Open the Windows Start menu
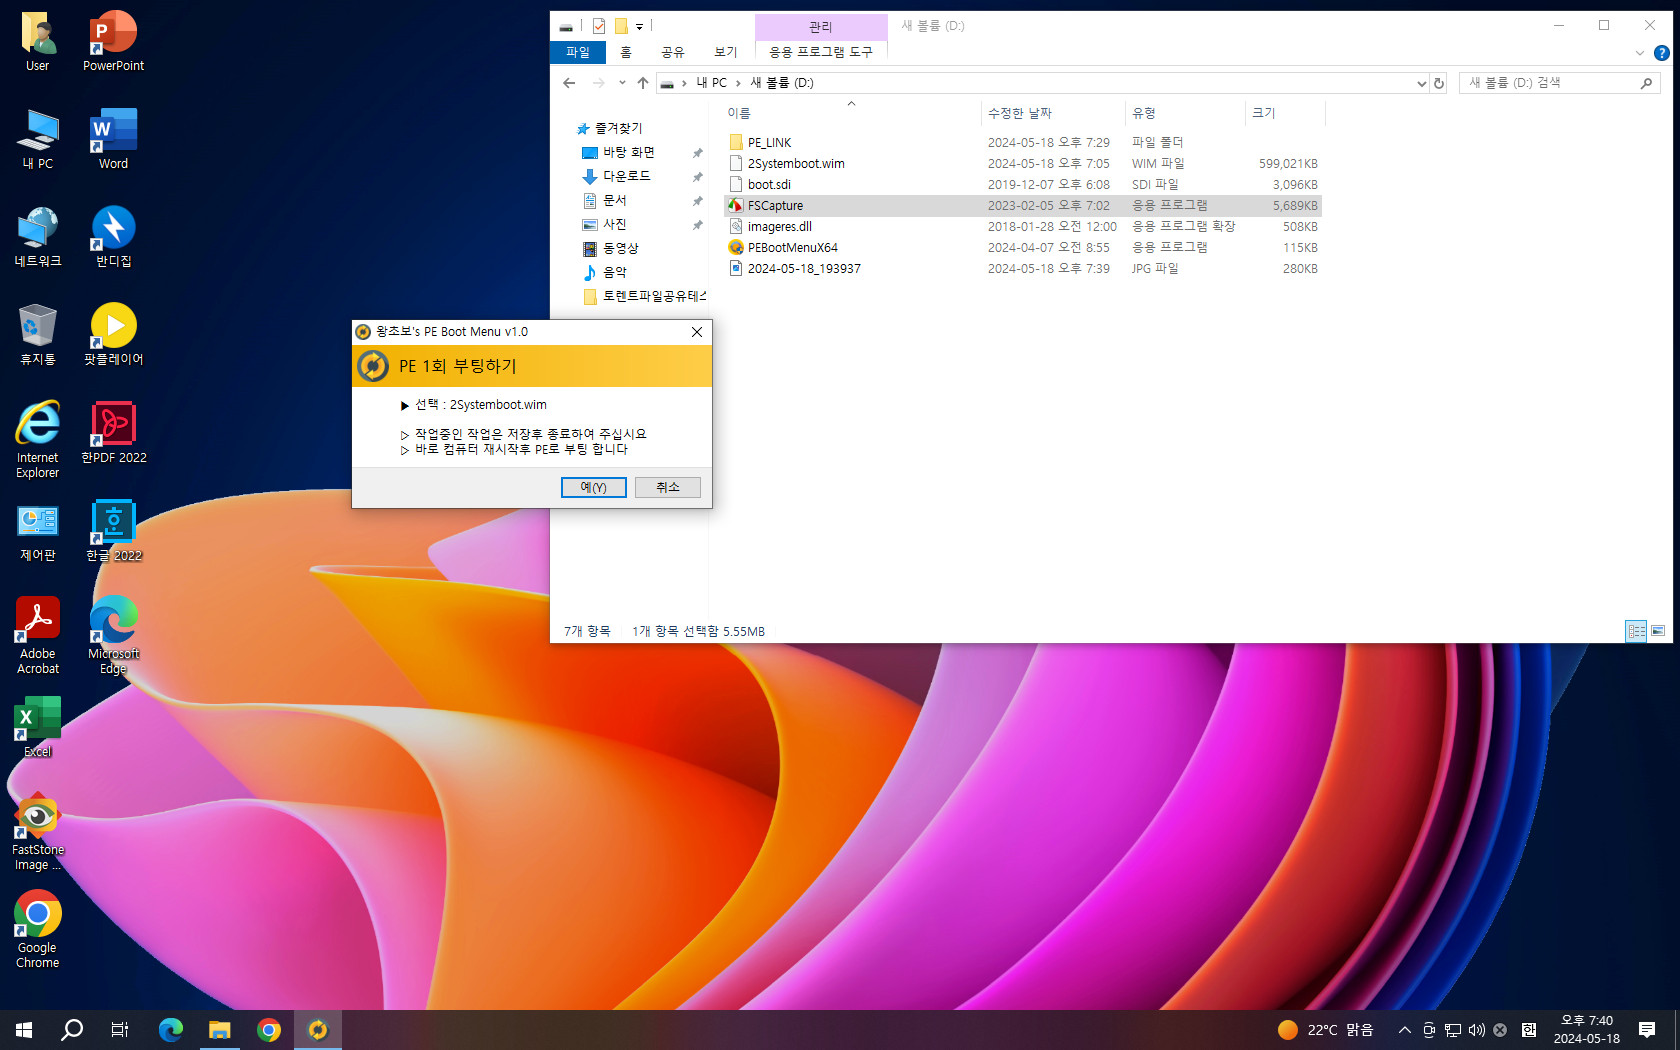 tap(24, 1030)
